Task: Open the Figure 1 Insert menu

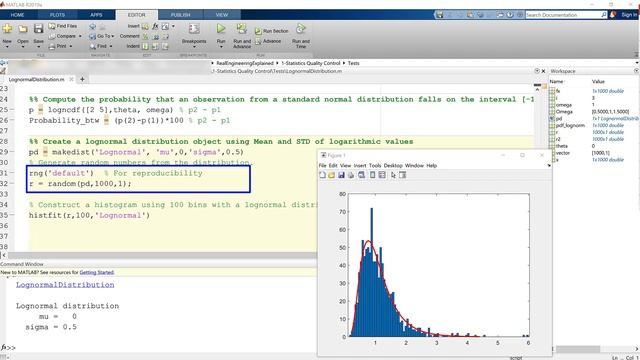Action: pyautogui.click(x=360, y=165)
